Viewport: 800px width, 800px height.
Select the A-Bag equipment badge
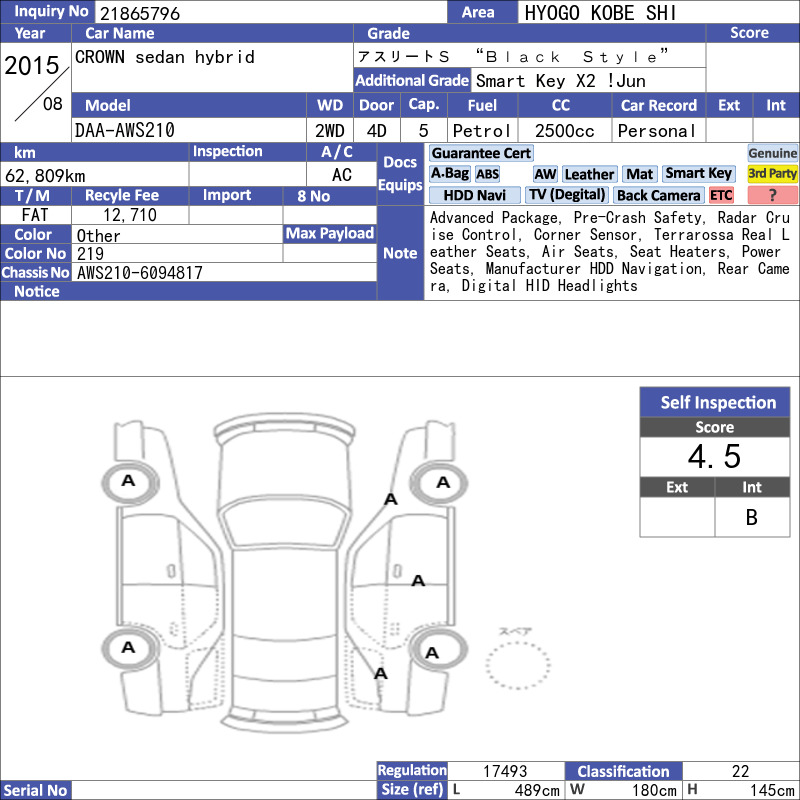tap(449, 174)
